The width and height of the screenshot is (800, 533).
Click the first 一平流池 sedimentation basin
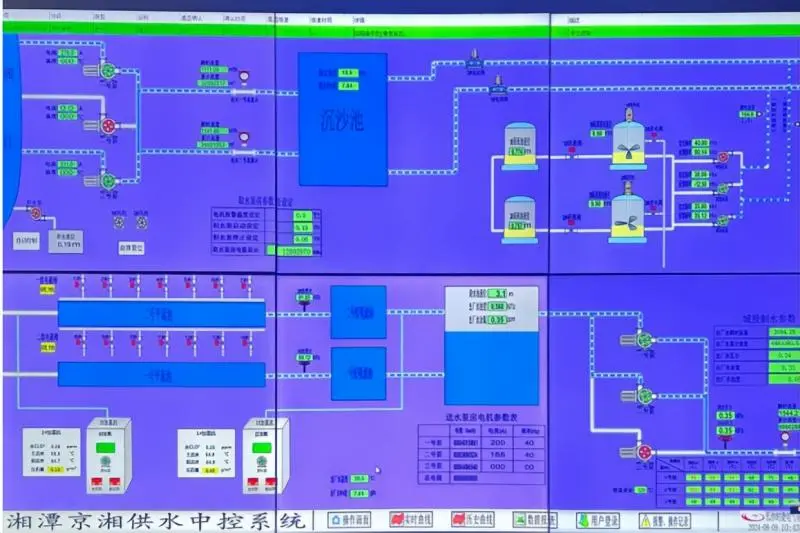pos(161,314)
